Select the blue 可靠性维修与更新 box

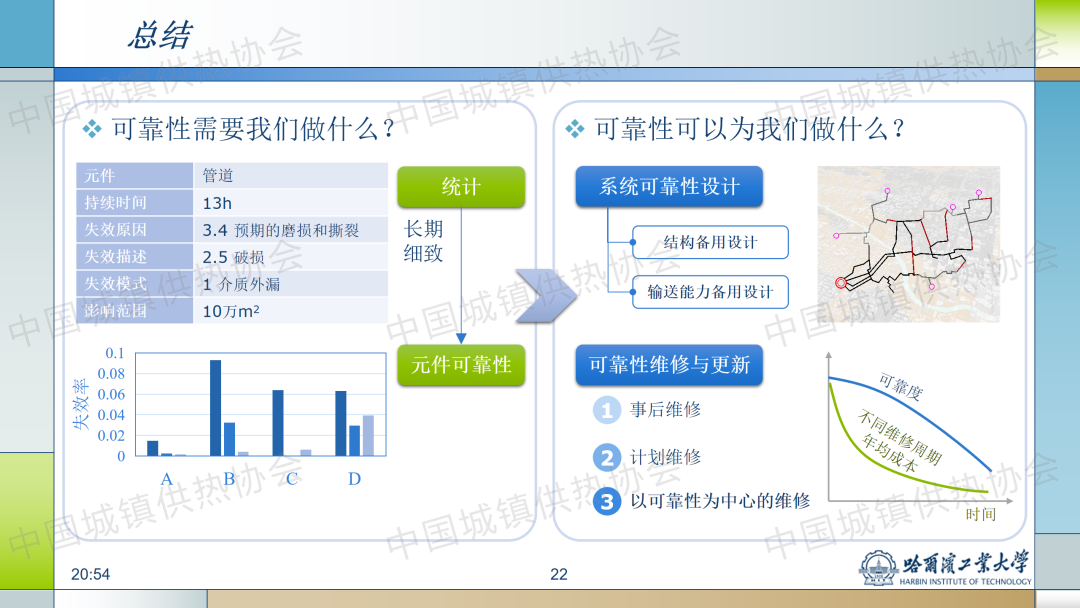(x=669, y=365)
